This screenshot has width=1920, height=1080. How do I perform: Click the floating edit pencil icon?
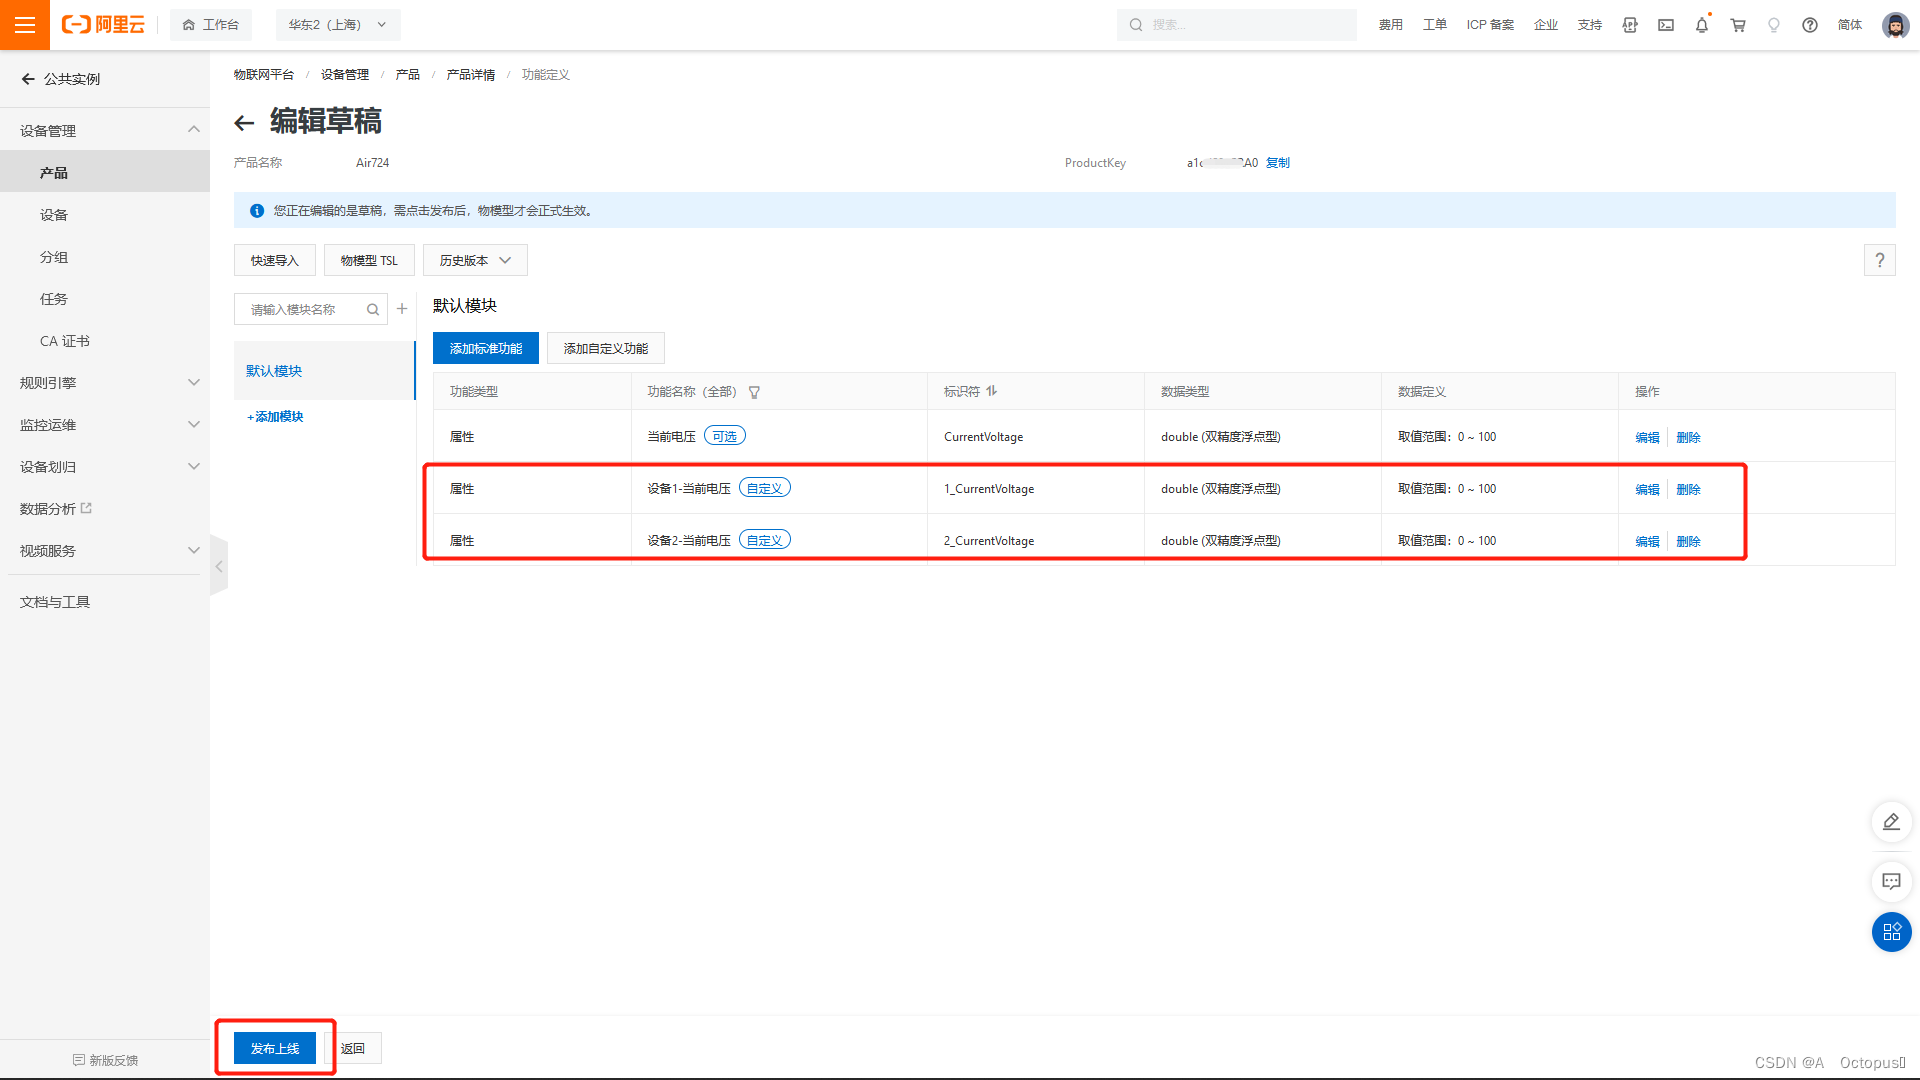tap(1891, 822)
